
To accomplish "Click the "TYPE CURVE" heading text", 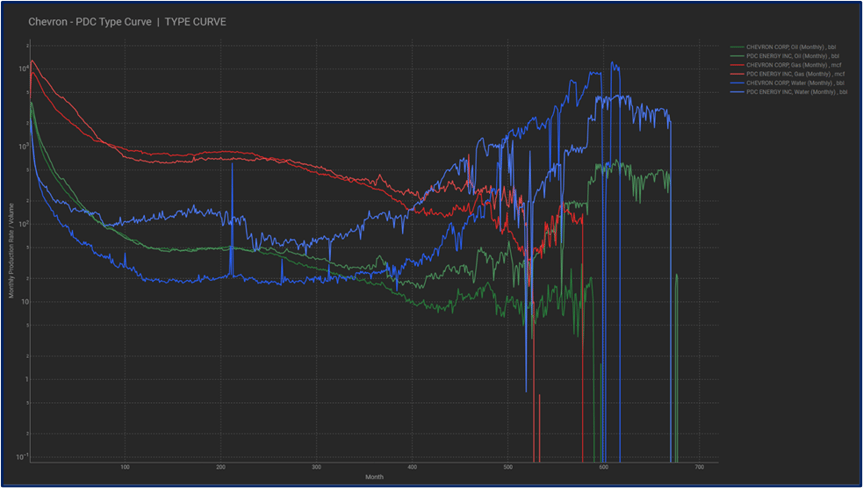I will tap(195, 22).
